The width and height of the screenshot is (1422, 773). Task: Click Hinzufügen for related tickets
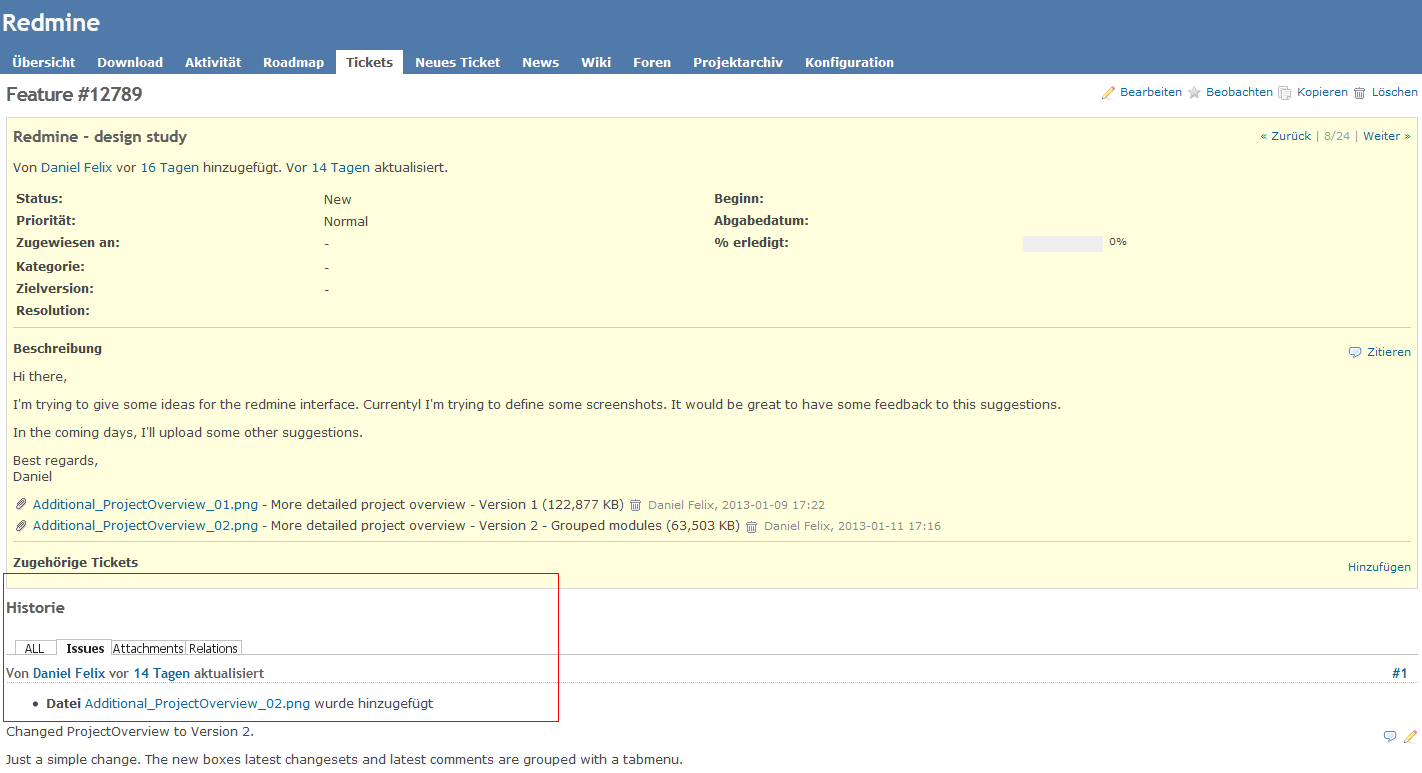click(1379, 567)
